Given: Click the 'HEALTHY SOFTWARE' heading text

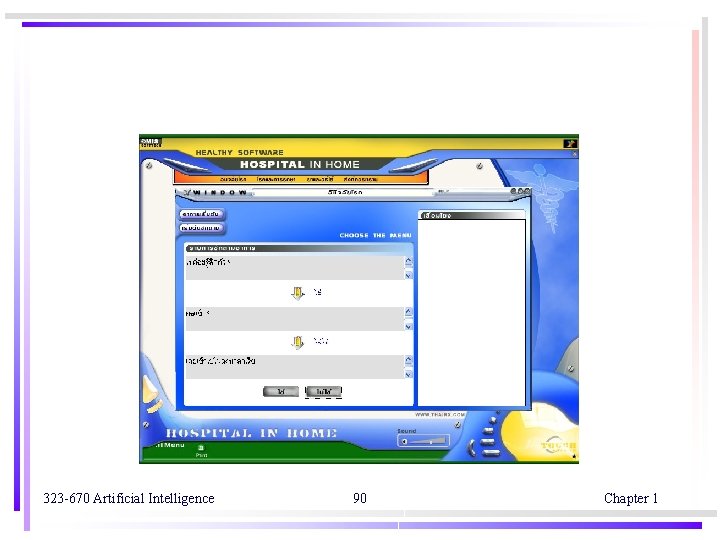Looking at the screenshot, I should (x=239, y=152).
